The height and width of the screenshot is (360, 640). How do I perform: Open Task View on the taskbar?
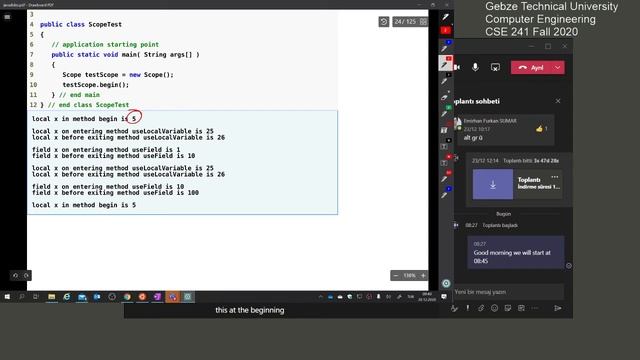tap(36, 297)
